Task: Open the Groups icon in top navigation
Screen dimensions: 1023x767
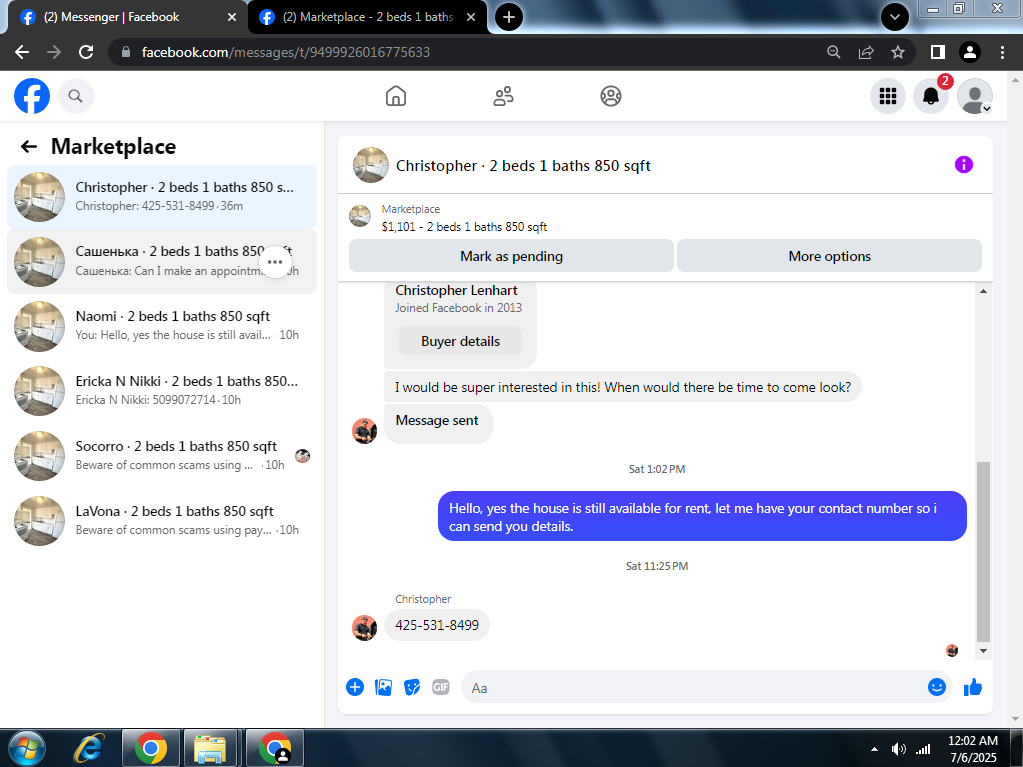Action: [611, 96]
